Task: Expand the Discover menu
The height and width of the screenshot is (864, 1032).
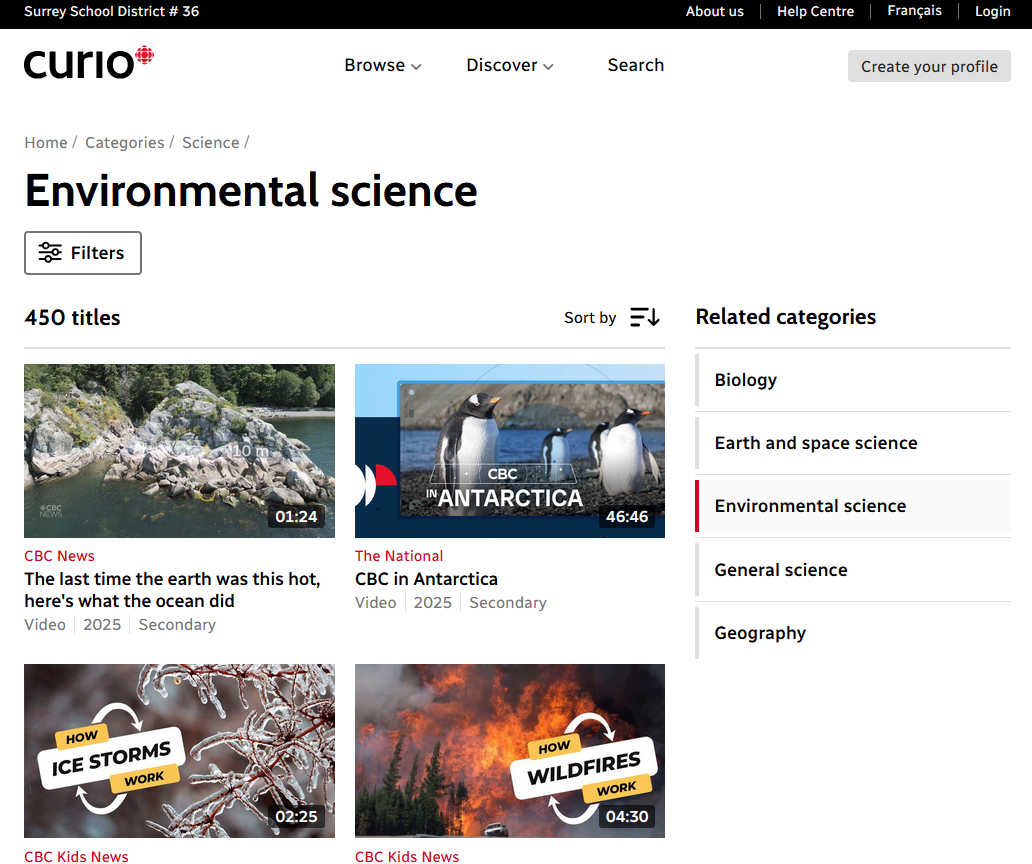Action: click(x=509, y=65)
